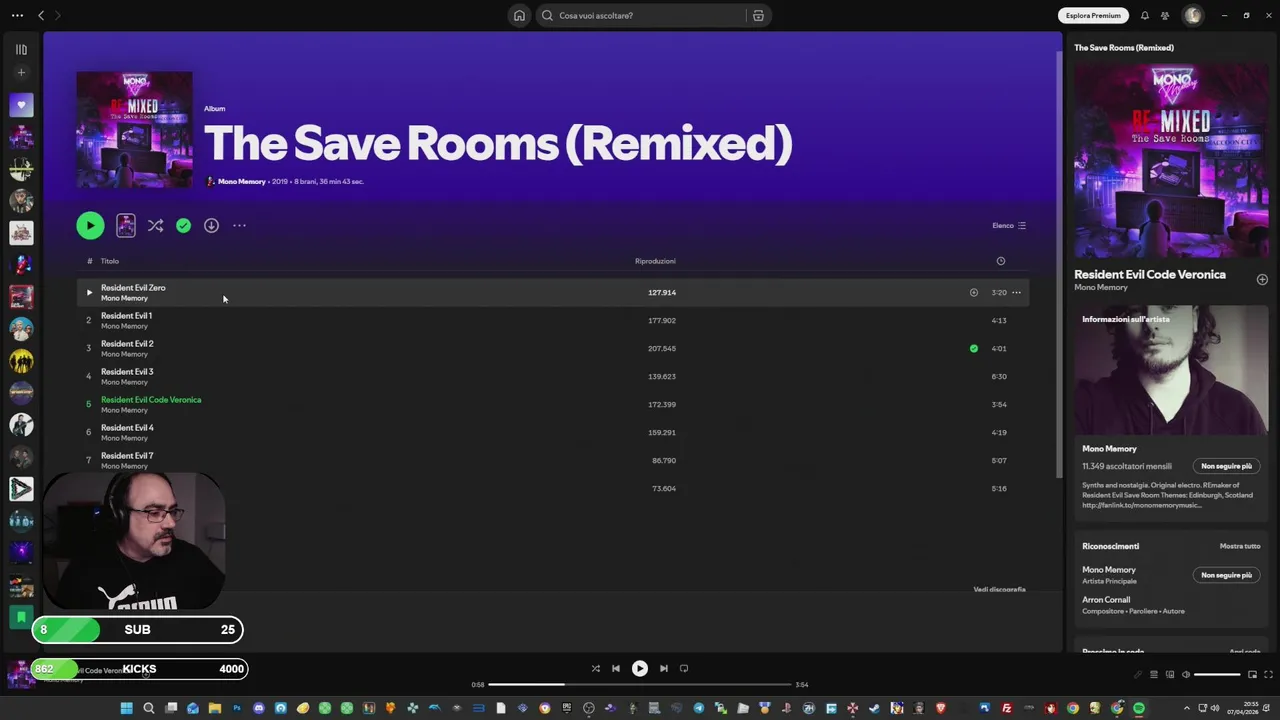This screenshot has height=720, width=1280.
Task: Click the album preview thumbnail button
Action: 126,225
